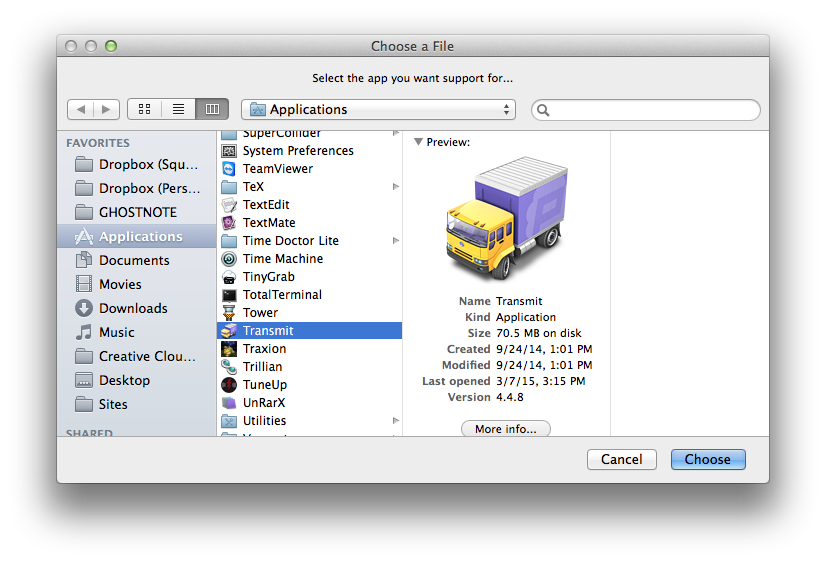
Task: Click the TinyGrab app icon
Action: [229, 277]
